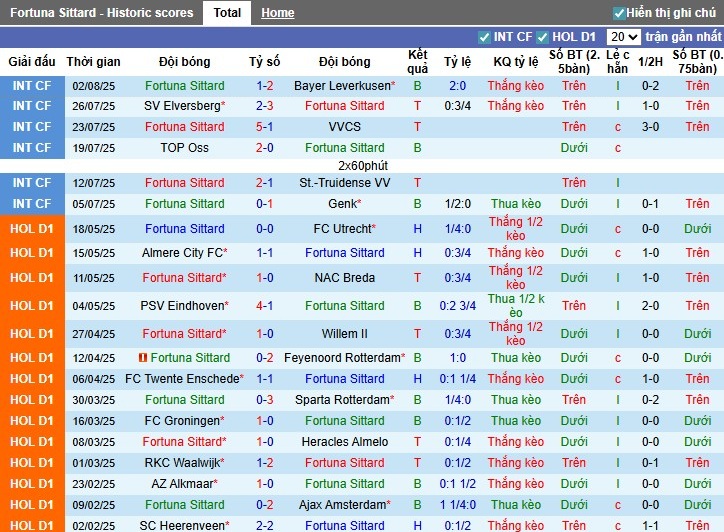Screen dimensions: 724x532
Task: Click the 'Tỷ lệ' column header
Action: click(x=457, y=62)
